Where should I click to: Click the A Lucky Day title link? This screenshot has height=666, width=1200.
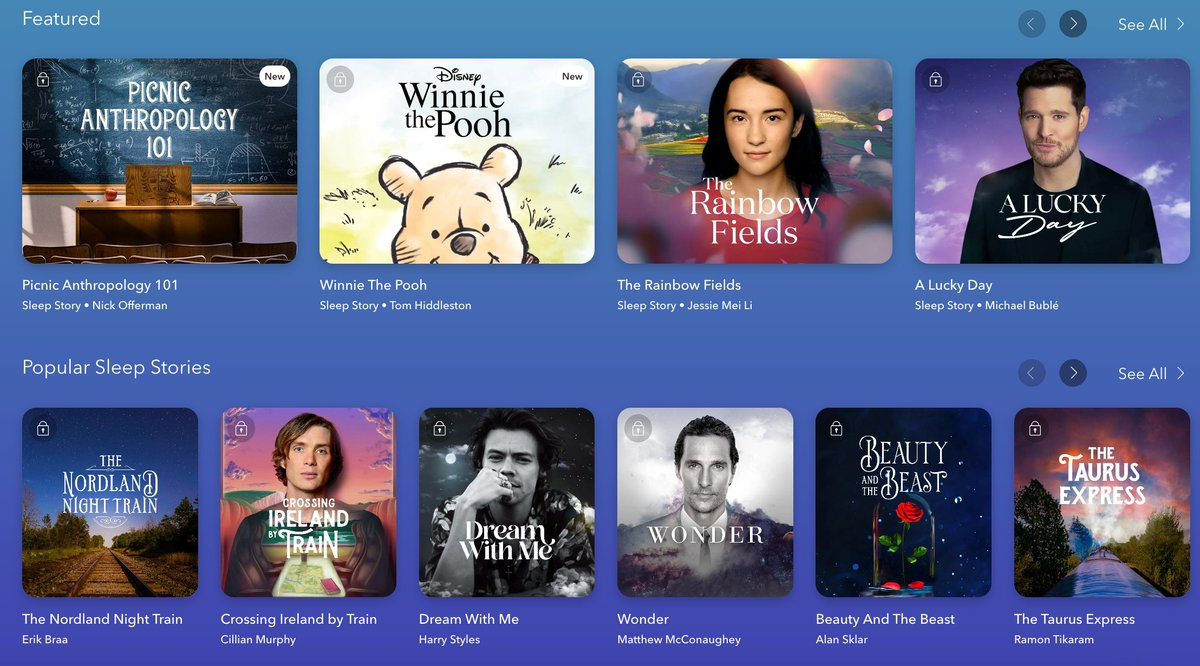[954, 285]
